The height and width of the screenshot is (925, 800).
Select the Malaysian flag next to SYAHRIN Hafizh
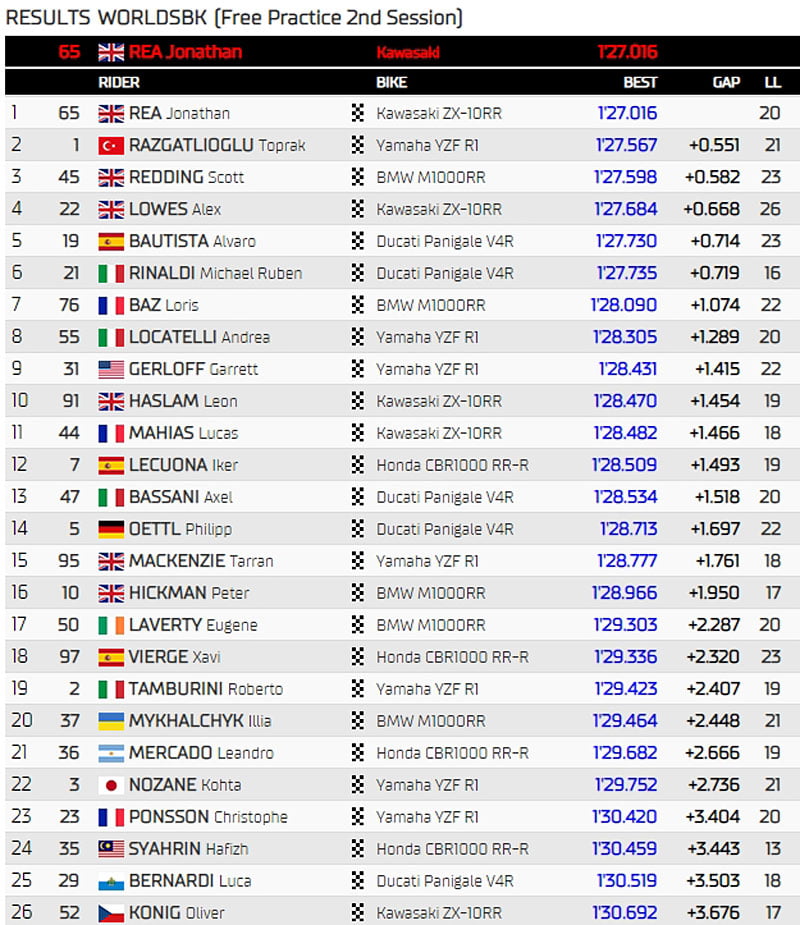pyautogui.click(x=110, y=849)
